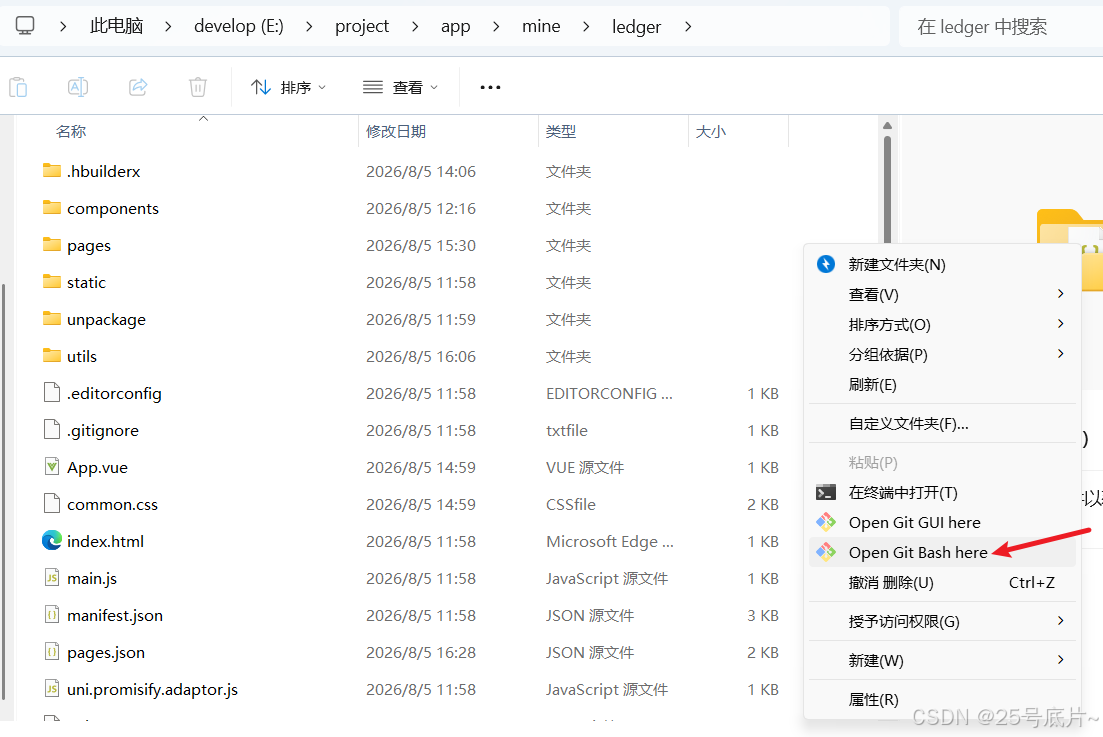Click the project breadcrumb
Viewport: 1103px width, 737px height.
click(x=362, y=27)
